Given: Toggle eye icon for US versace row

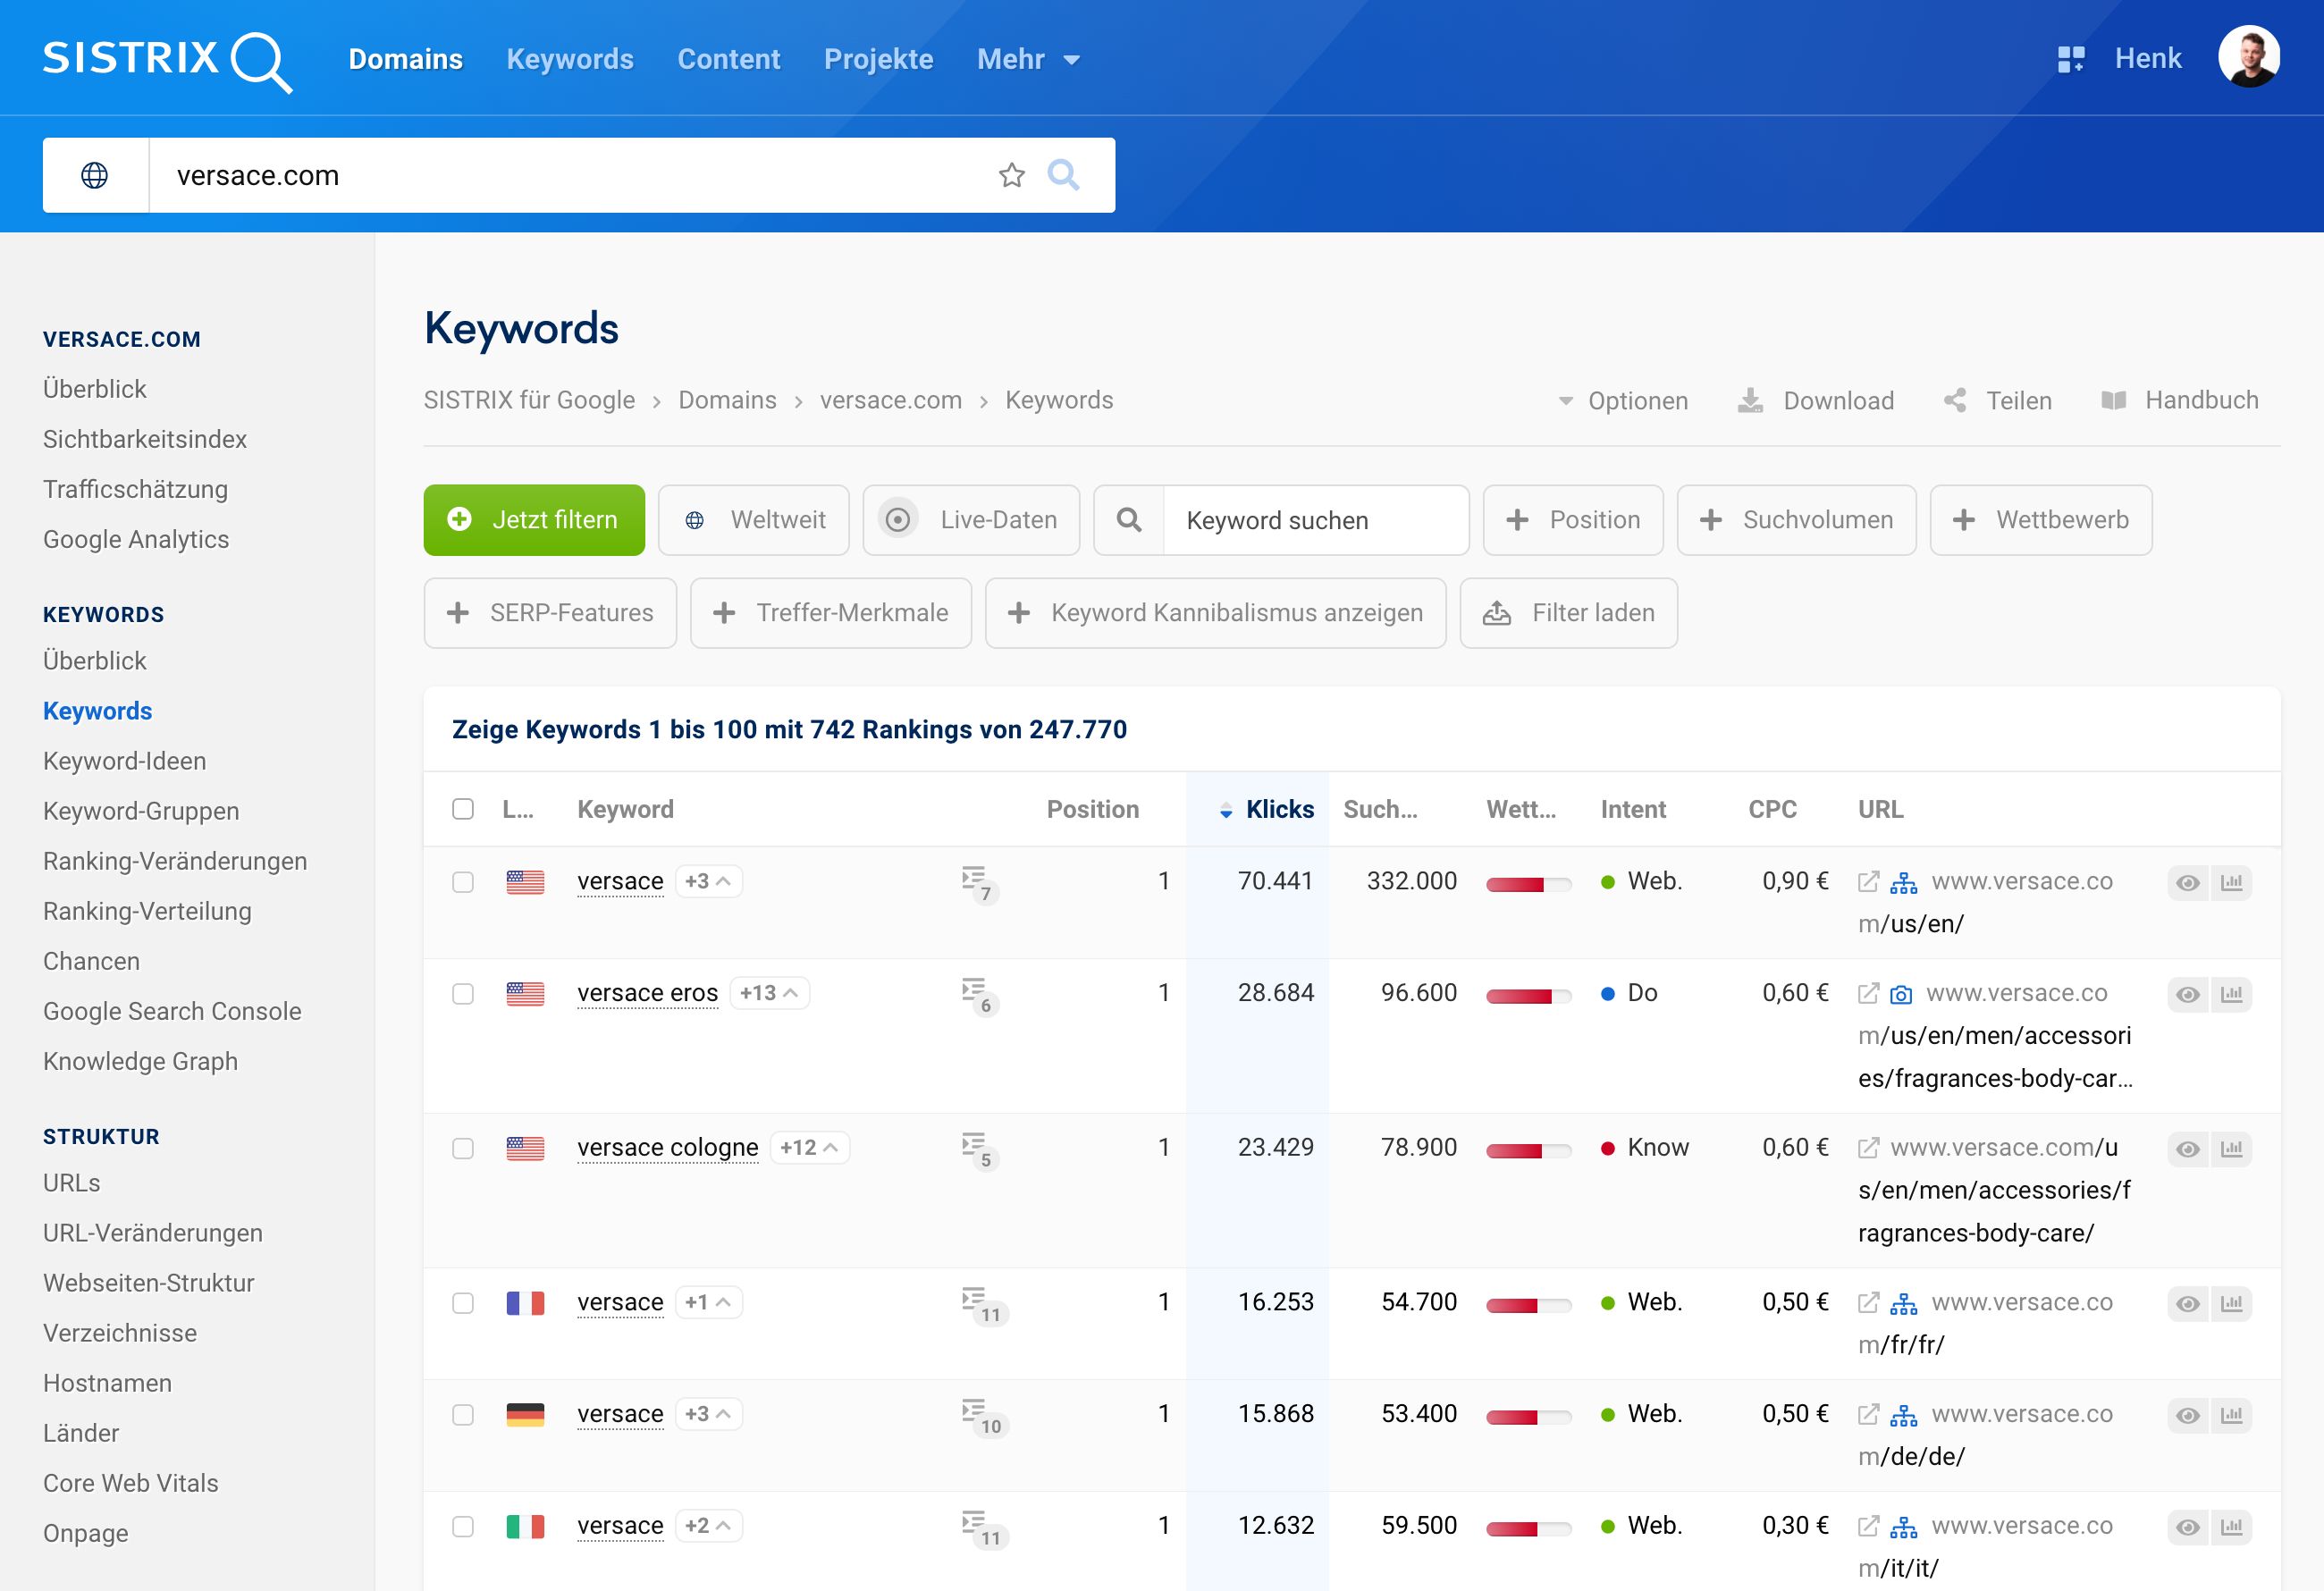Looking at the screenshot, I should pos(2188,882).
